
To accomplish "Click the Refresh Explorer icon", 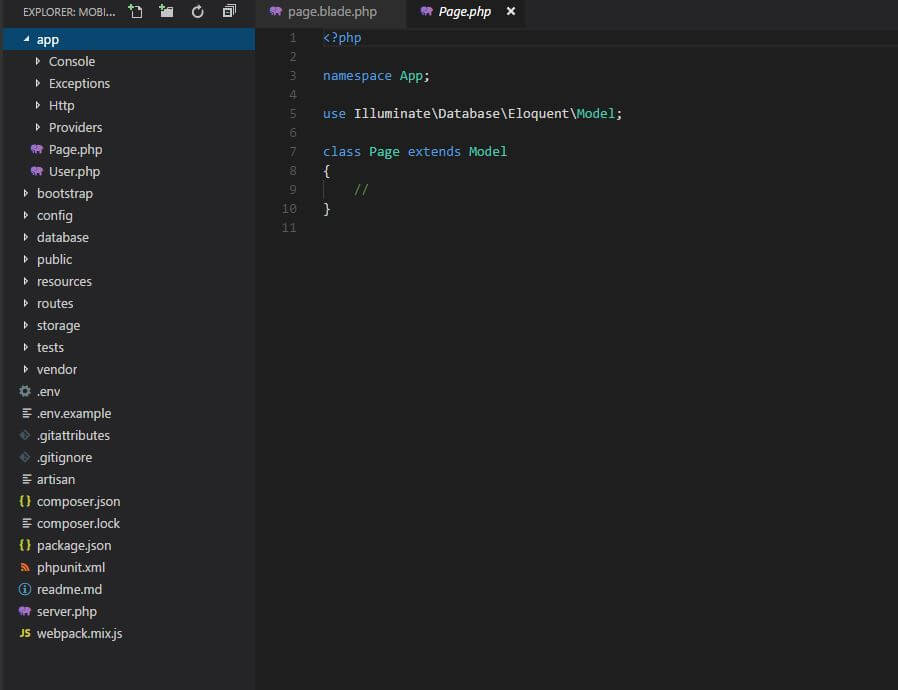I will click(x=198, y=11).
